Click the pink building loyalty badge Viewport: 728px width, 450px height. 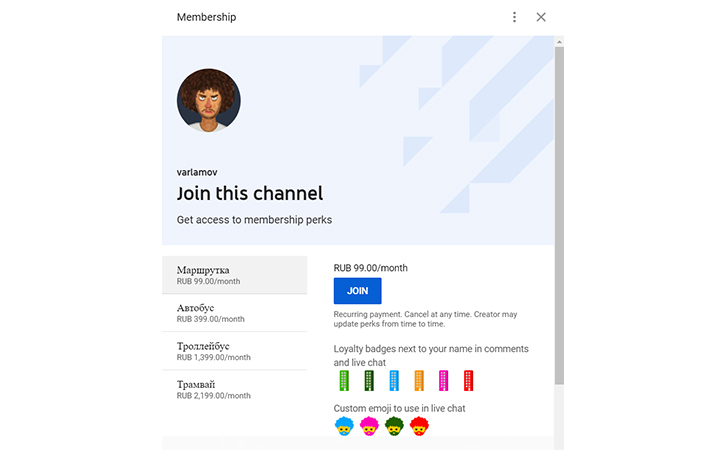[443, 381]
